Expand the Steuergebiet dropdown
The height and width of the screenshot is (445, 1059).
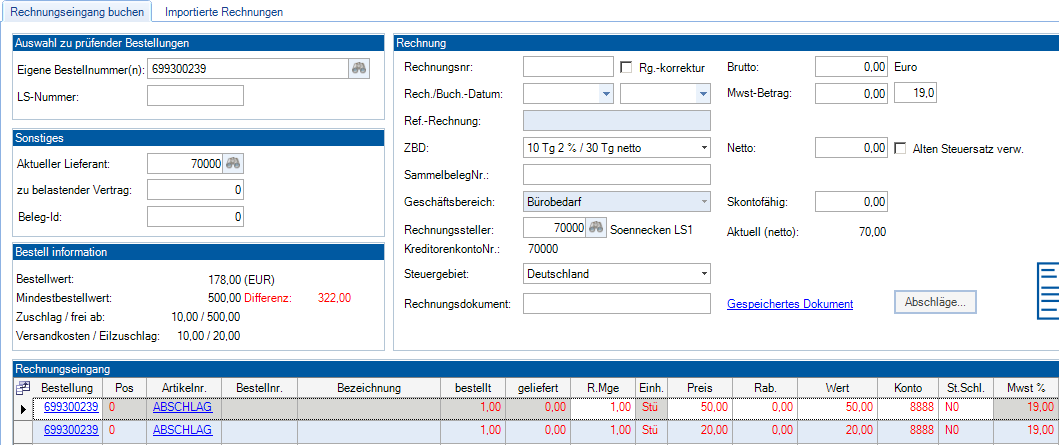[703, 273]
